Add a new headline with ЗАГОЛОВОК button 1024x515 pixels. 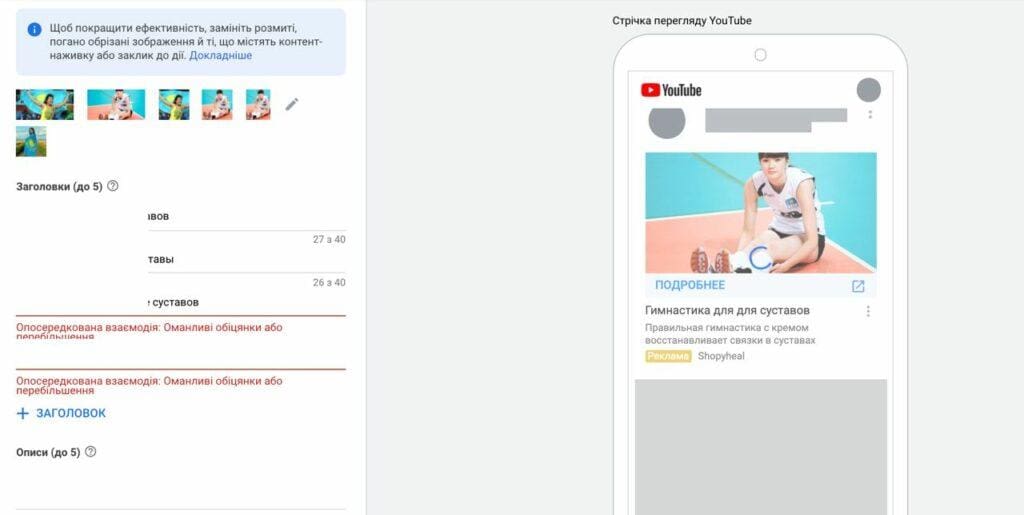(61, 413)
